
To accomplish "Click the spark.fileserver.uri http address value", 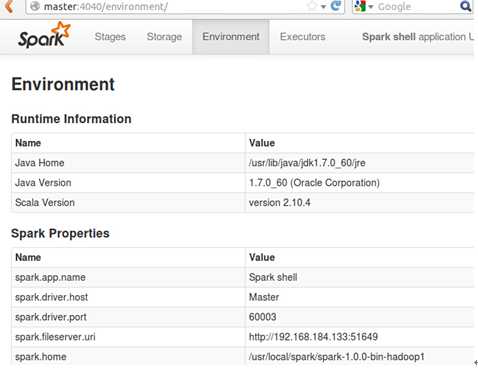I will [313, 337].
